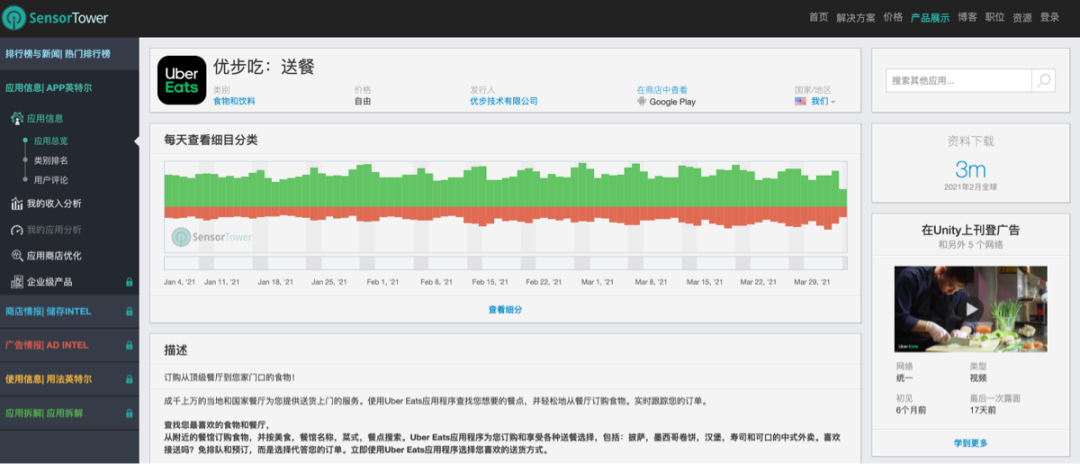The image size is (1080, 464).
Task: Click the Uber Eats app icon
Action: coord(182,80)
